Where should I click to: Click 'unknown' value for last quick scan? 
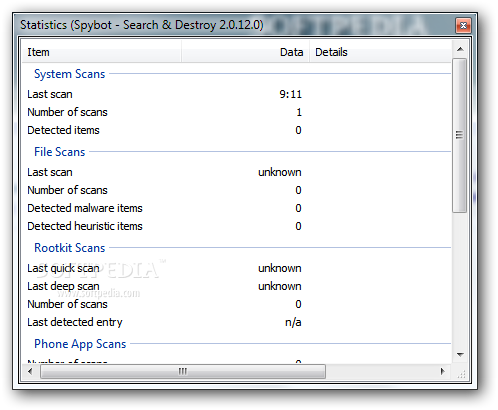click(x=280, y=268)
